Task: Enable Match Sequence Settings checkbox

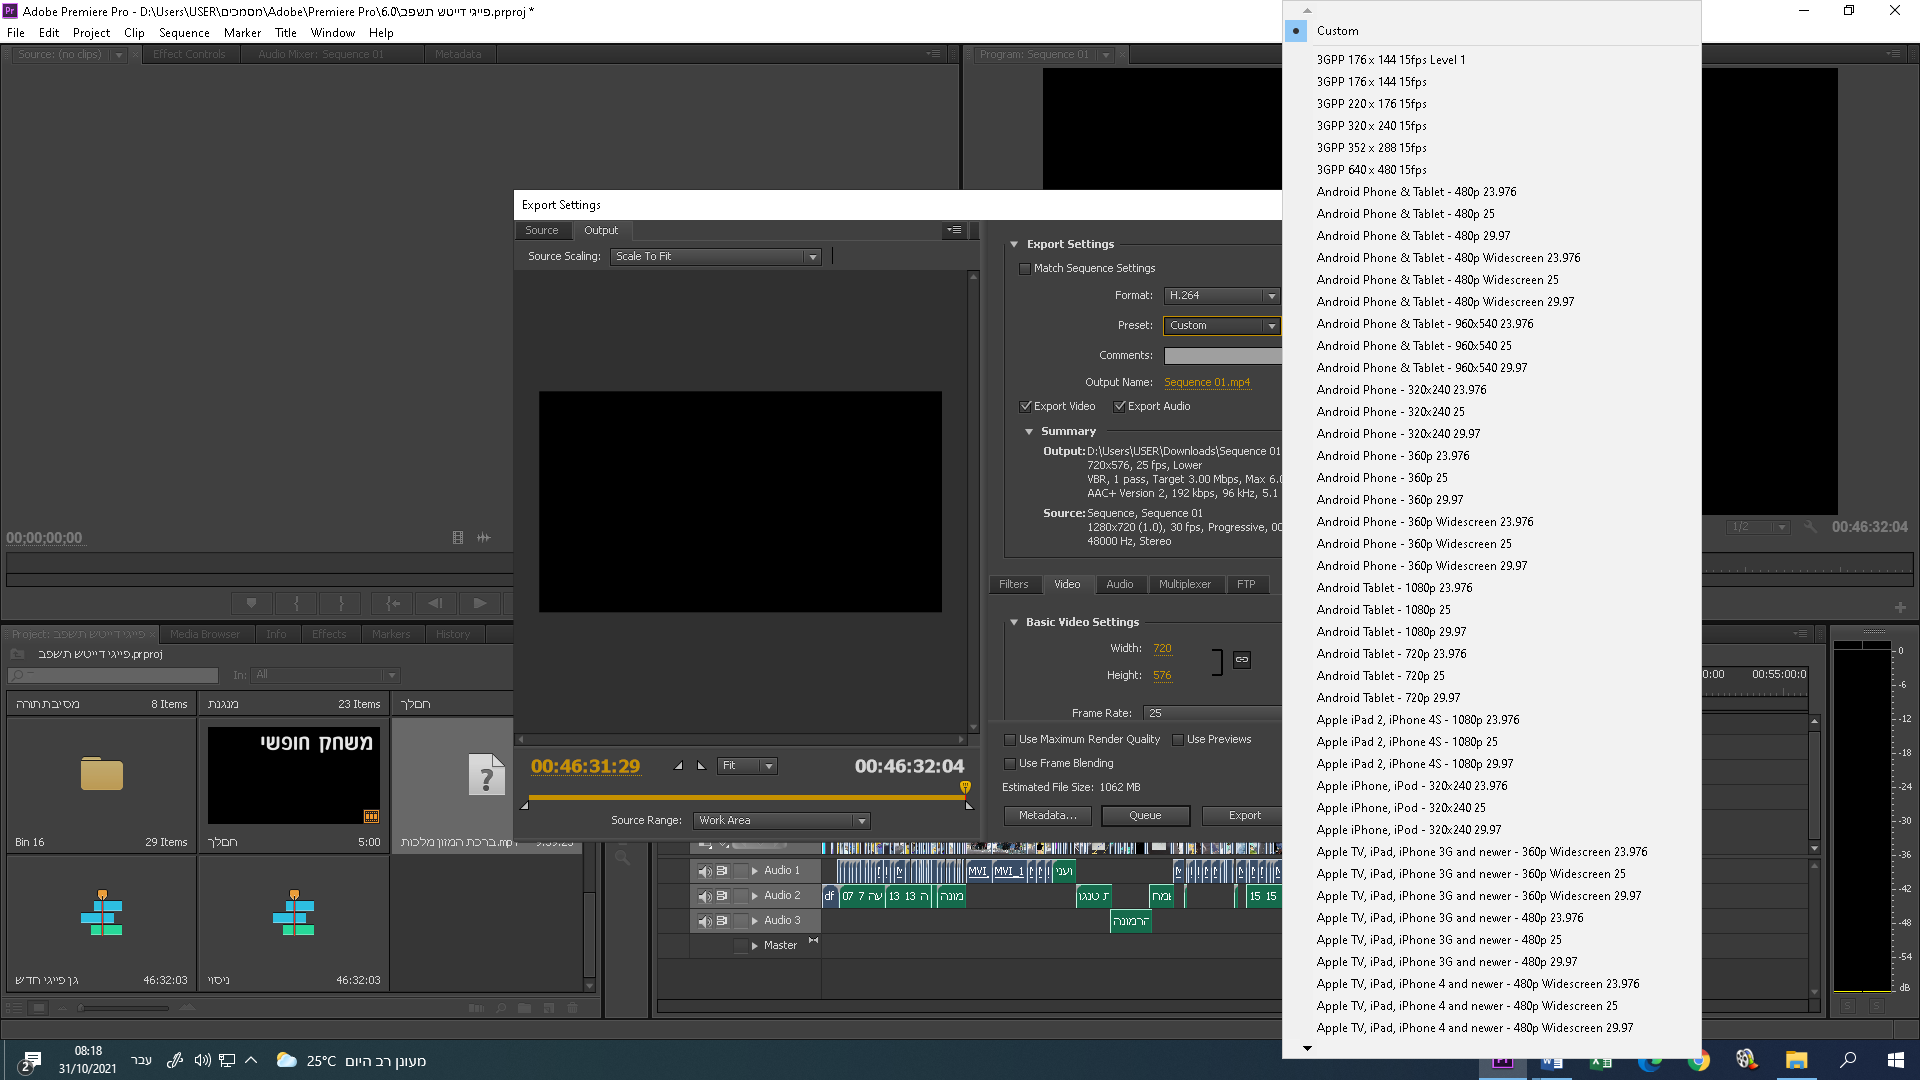Action: tap(1025, 269)
